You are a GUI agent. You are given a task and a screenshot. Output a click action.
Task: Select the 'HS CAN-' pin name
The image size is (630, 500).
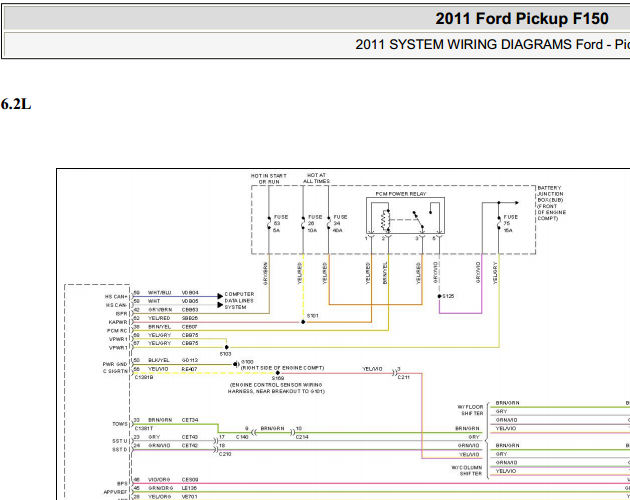point(117,305)
